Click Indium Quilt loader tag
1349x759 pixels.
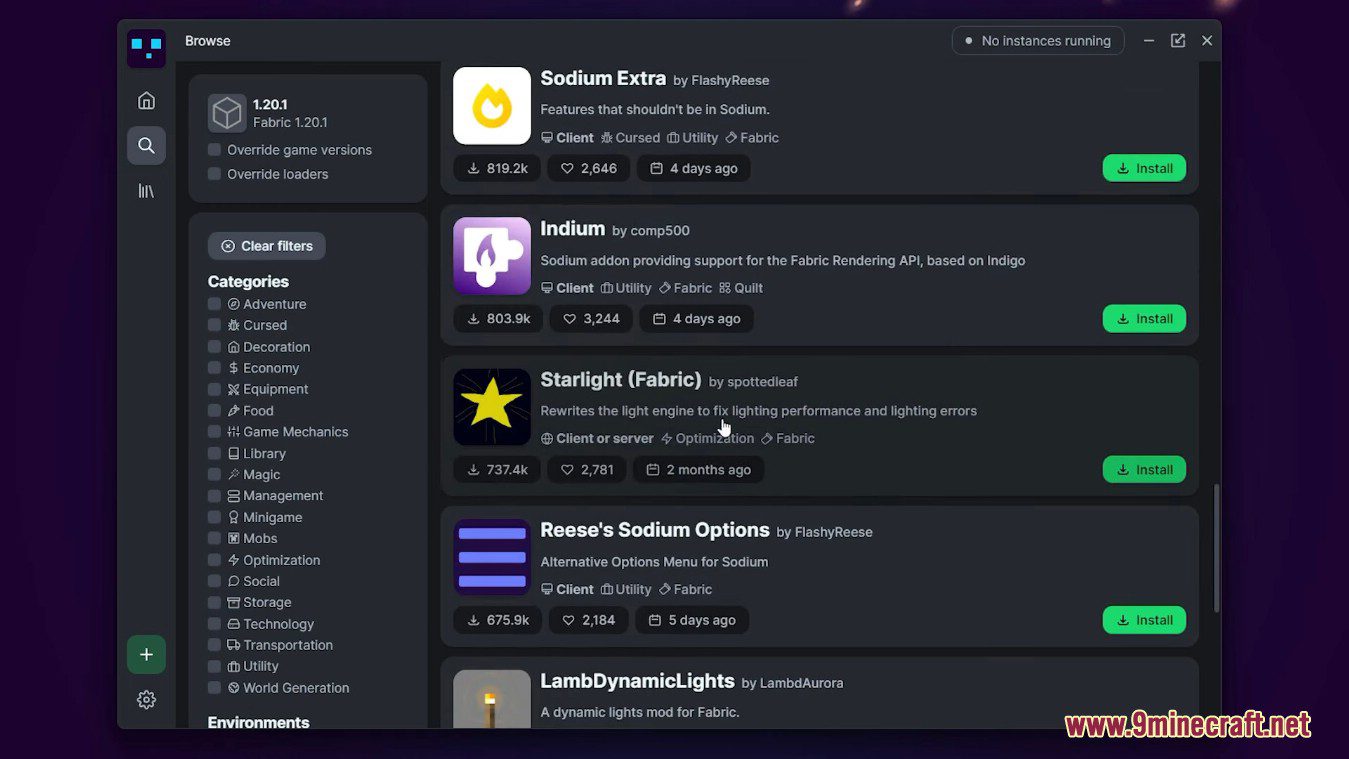click(741, 288)
